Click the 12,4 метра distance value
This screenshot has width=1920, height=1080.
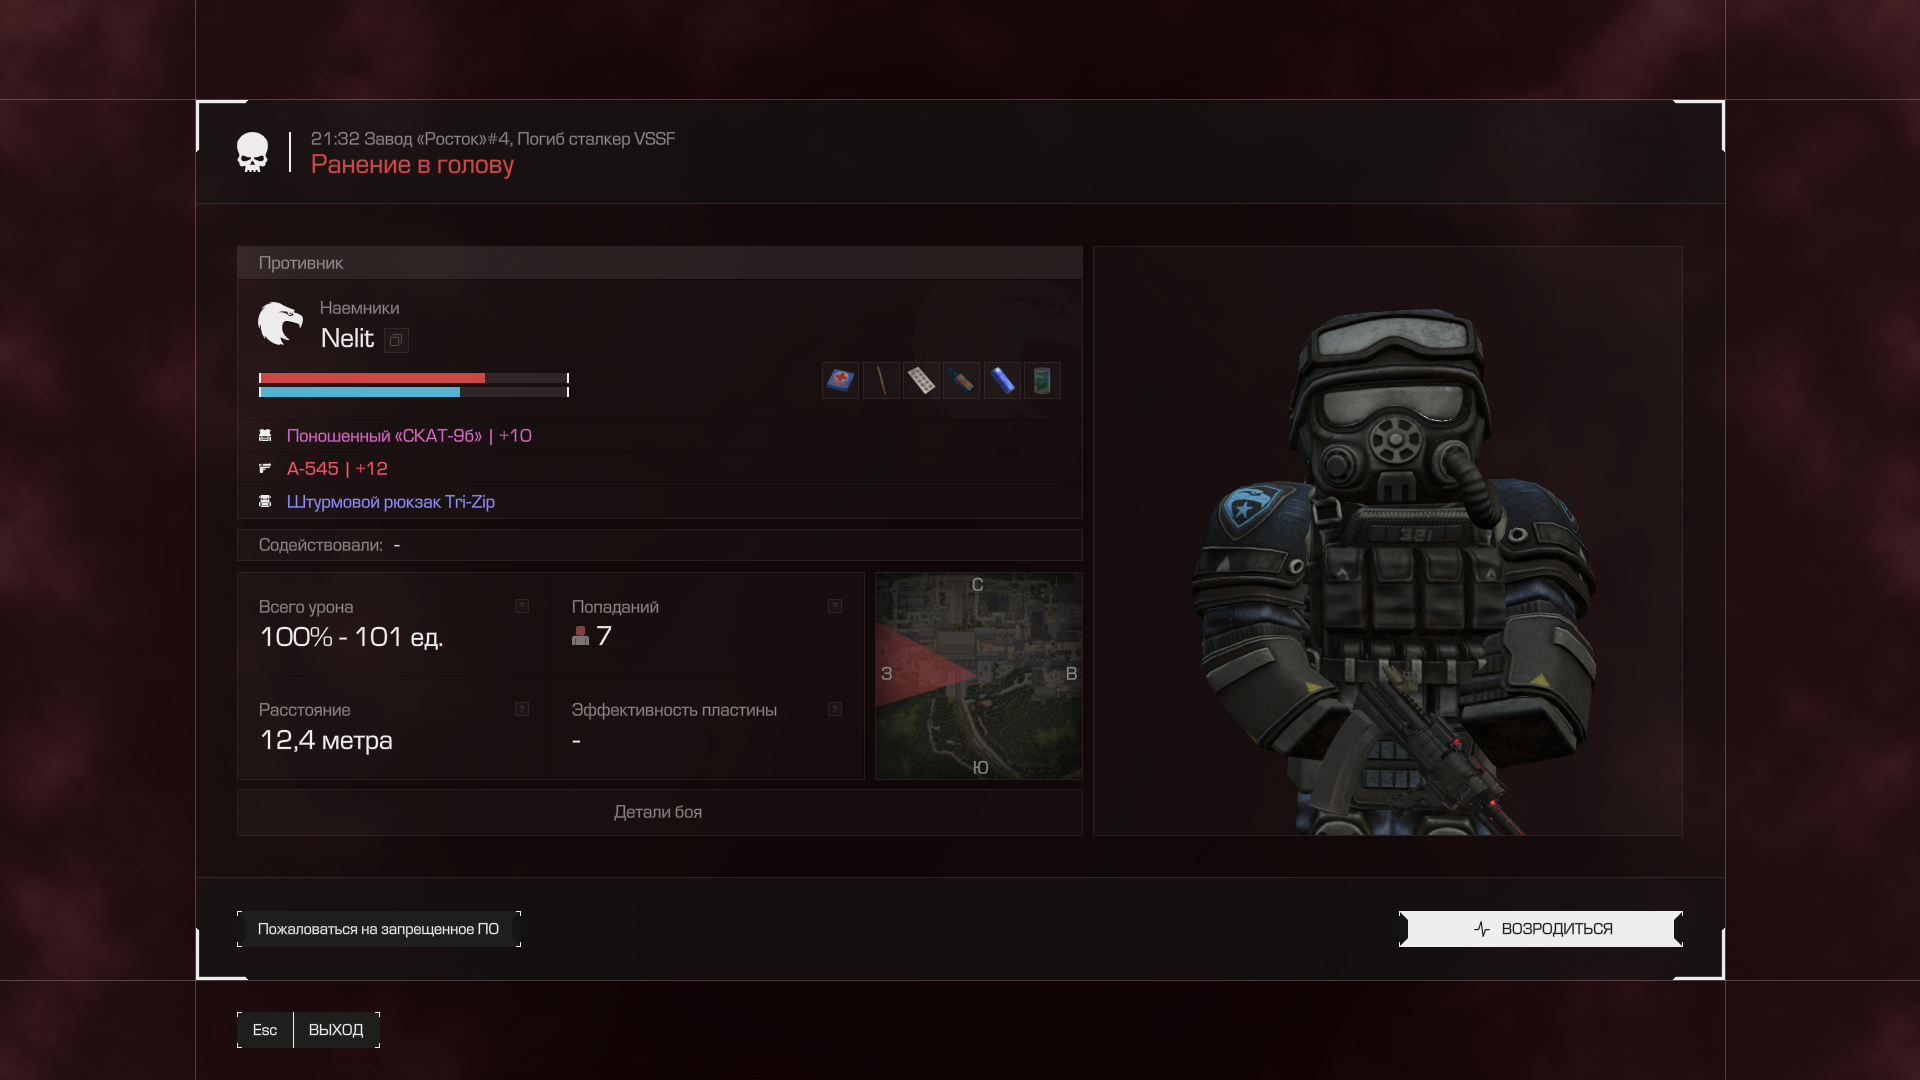tap(326, 740)
